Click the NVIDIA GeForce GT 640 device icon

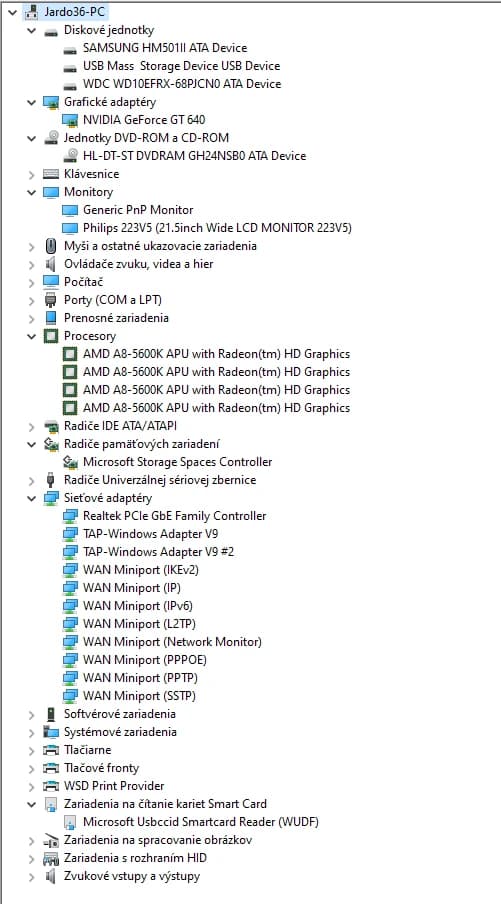tap(70, 120)
